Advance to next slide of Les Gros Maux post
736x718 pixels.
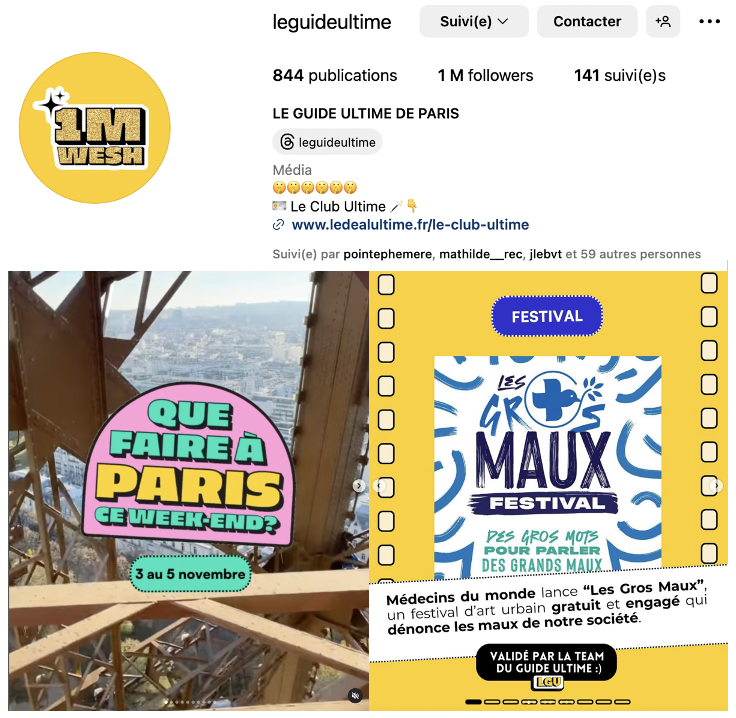tap(716, 486)
